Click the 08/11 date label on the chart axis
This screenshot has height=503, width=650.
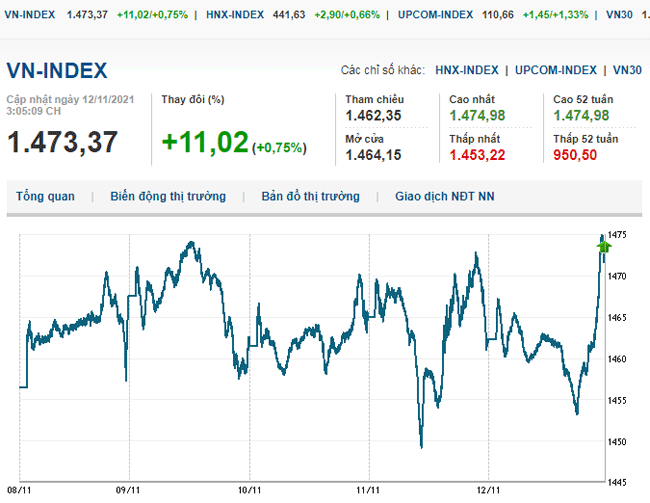pyautogui.click(x=20, y=491)
